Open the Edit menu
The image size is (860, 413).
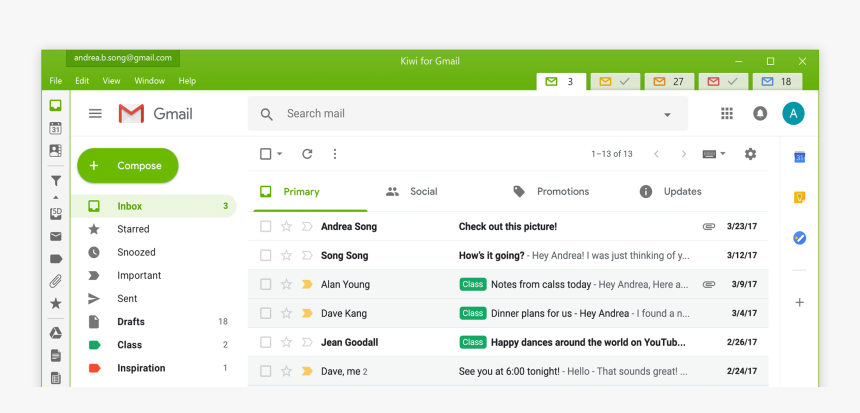click(82, 81)
